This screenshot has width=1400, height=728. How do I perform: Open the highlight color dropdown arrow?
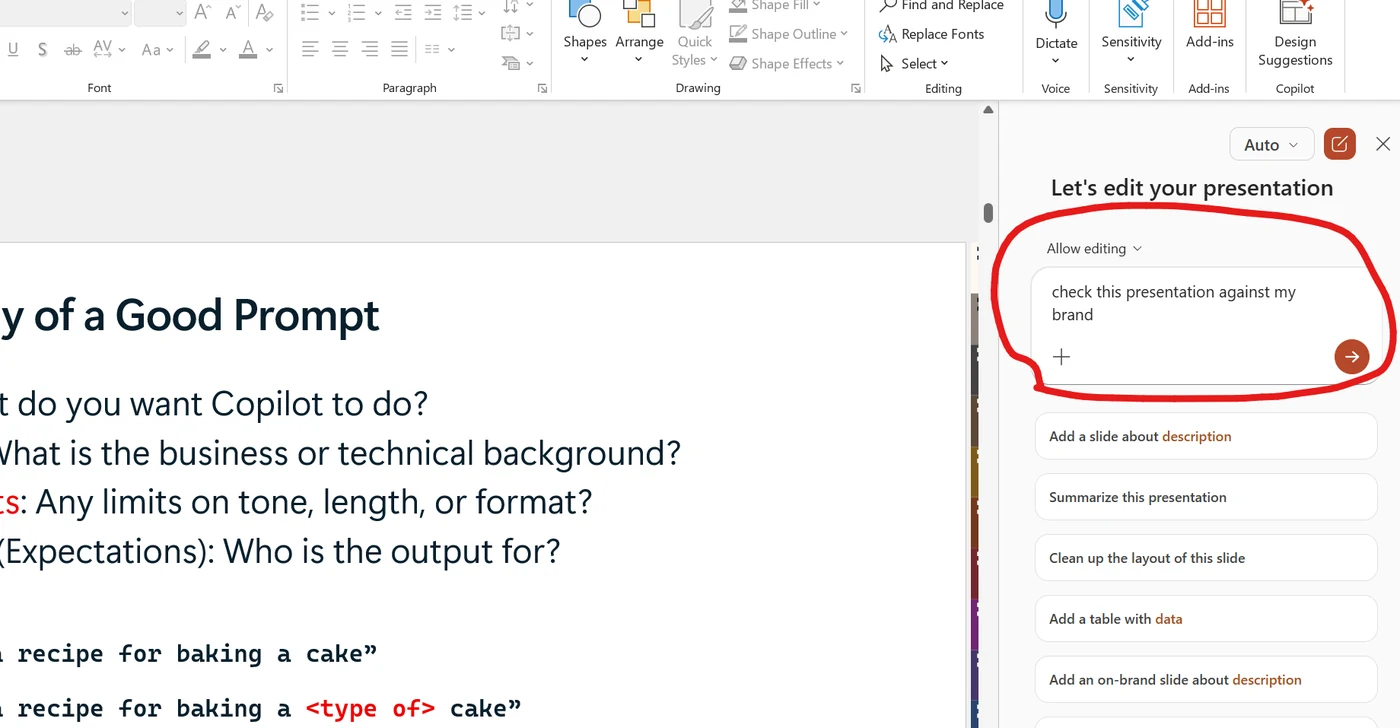[x=221, y=49]
